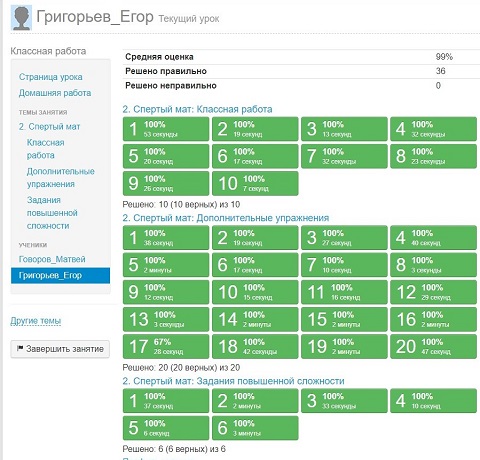The width and height of the screenshot is (480, 460).
Task: Open the Страница урока link
Action: [51, 77]
